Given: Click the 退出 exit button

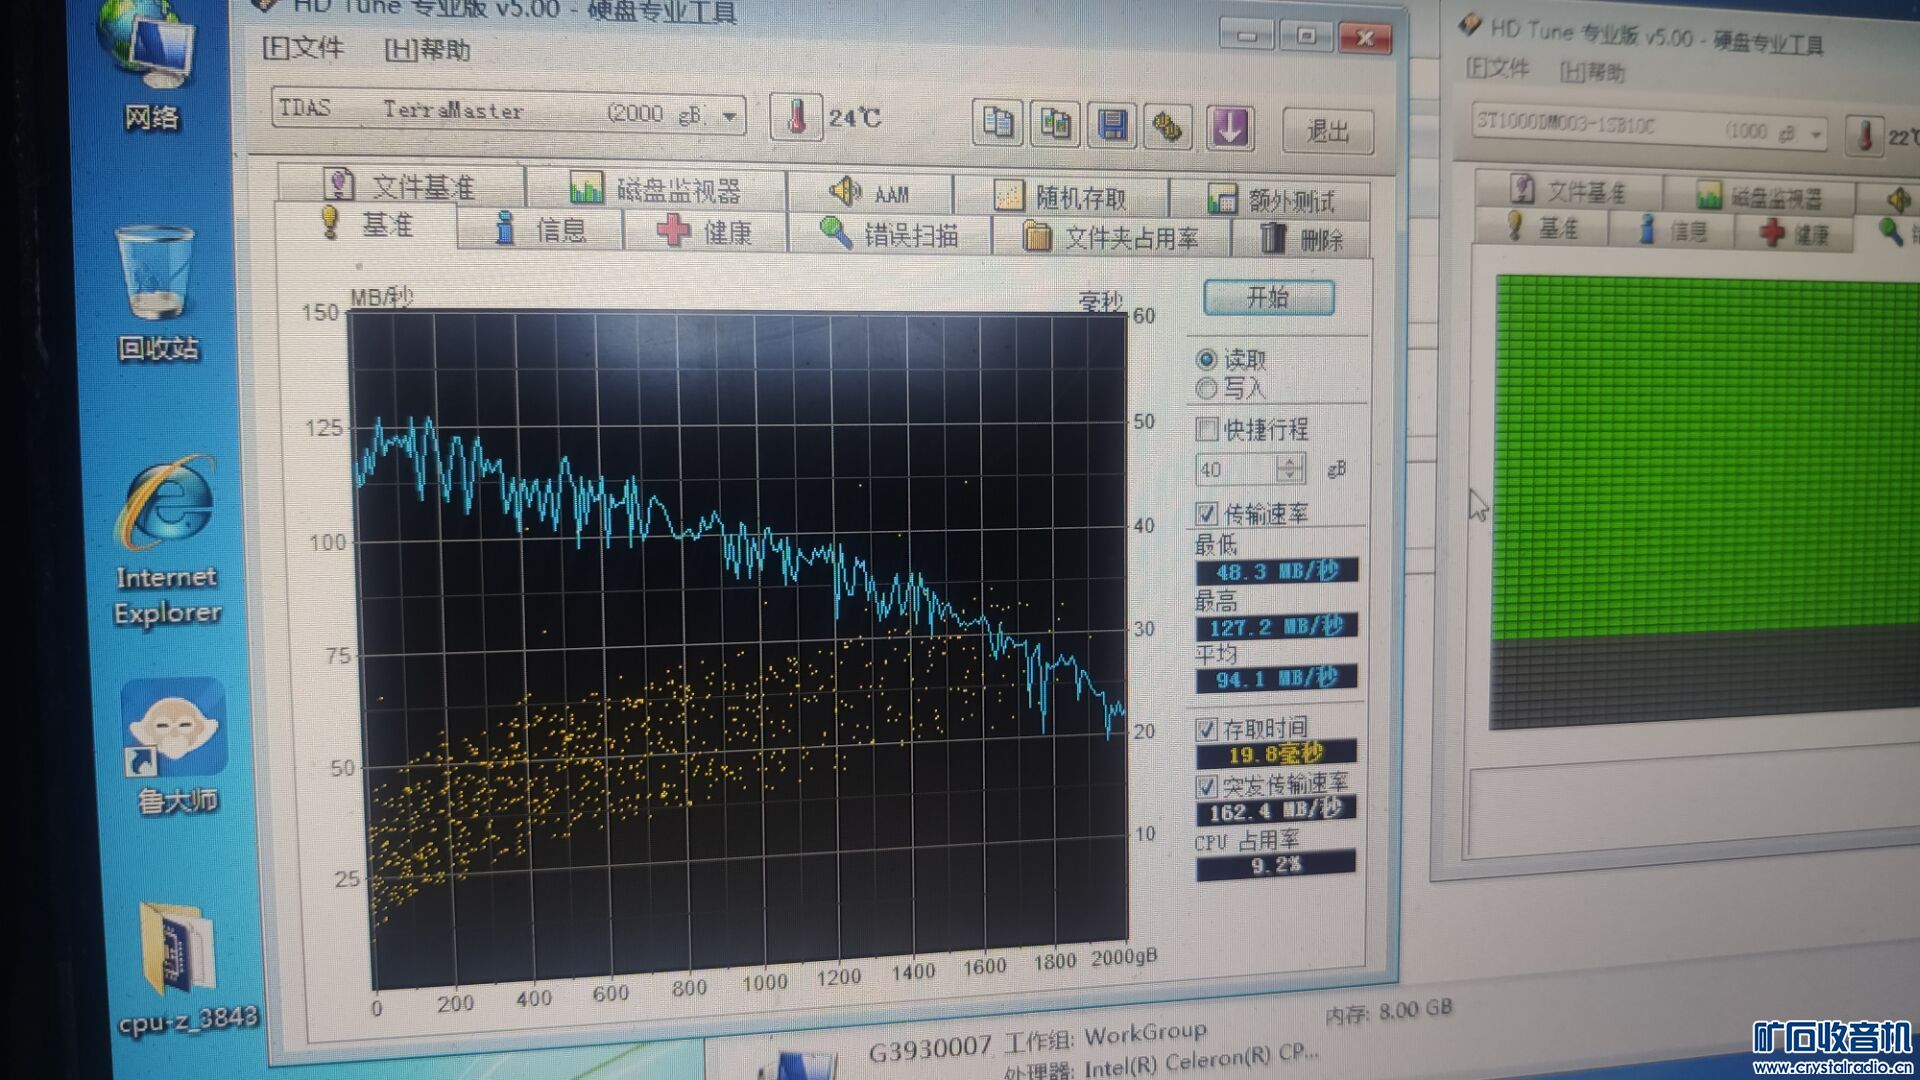Looking at the screenshot, I should coord(1328,131).
